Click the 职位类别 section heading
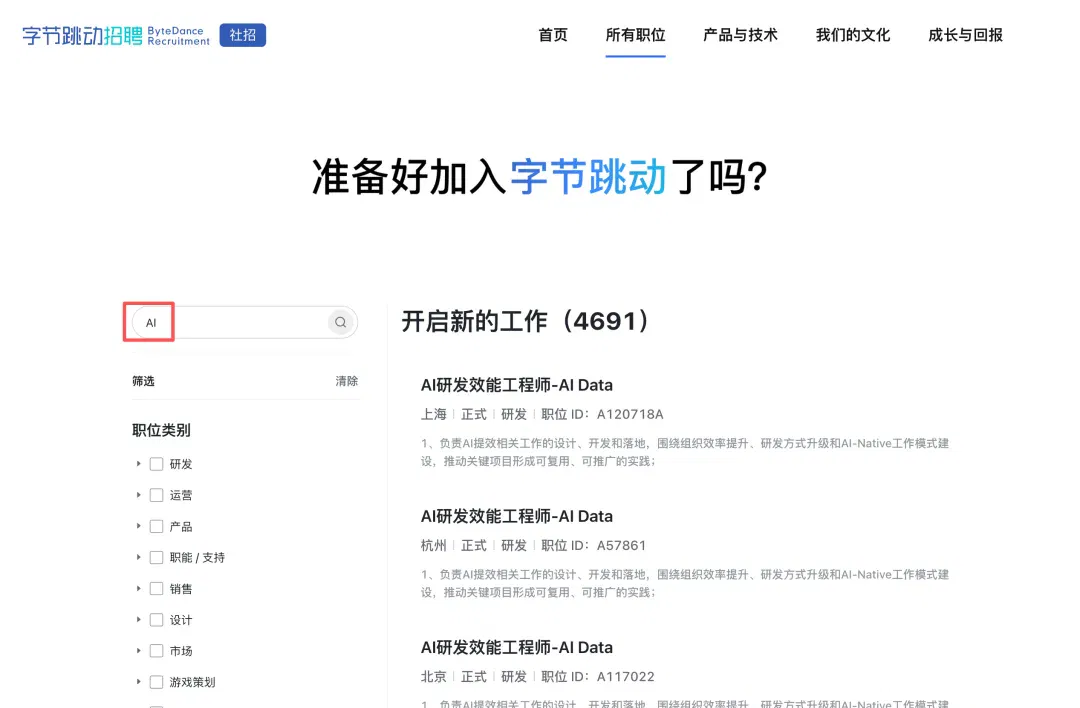Viewport: 1080px width, 708px height. point(161,430)
